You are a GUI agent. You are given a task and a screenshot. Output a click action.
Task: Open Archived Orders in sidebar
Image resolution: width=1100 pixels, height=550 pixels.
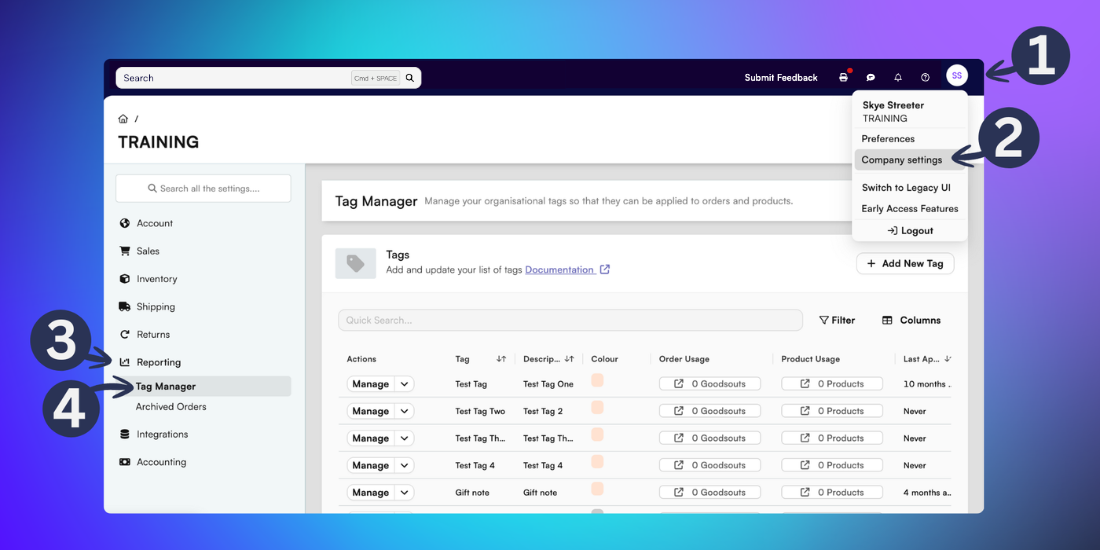pyautogui.click(x=171, y=407)
